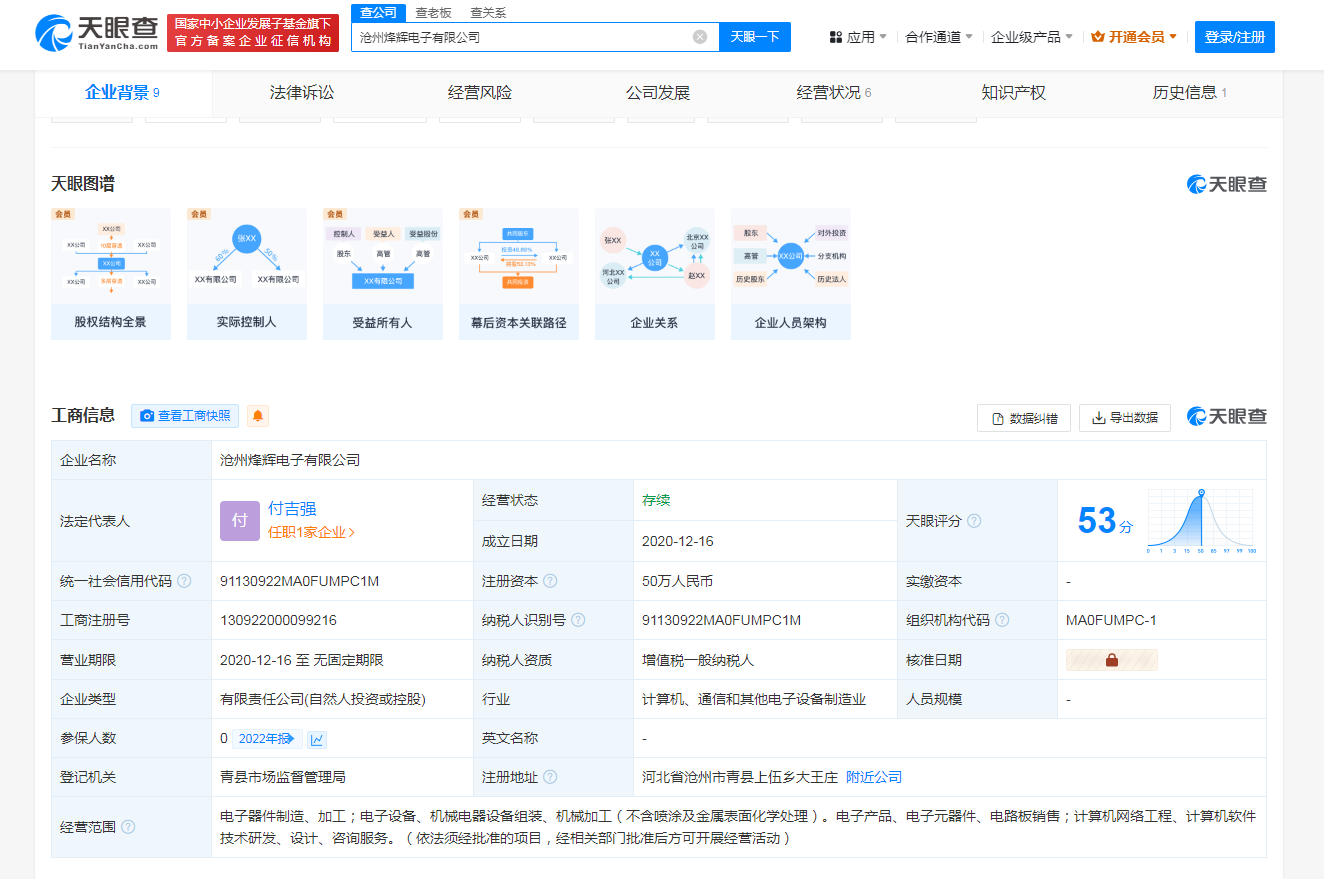Screen dimensions: 1324x879
Task: Select the 法律诉讼 tab
Action: click(302, 93)
